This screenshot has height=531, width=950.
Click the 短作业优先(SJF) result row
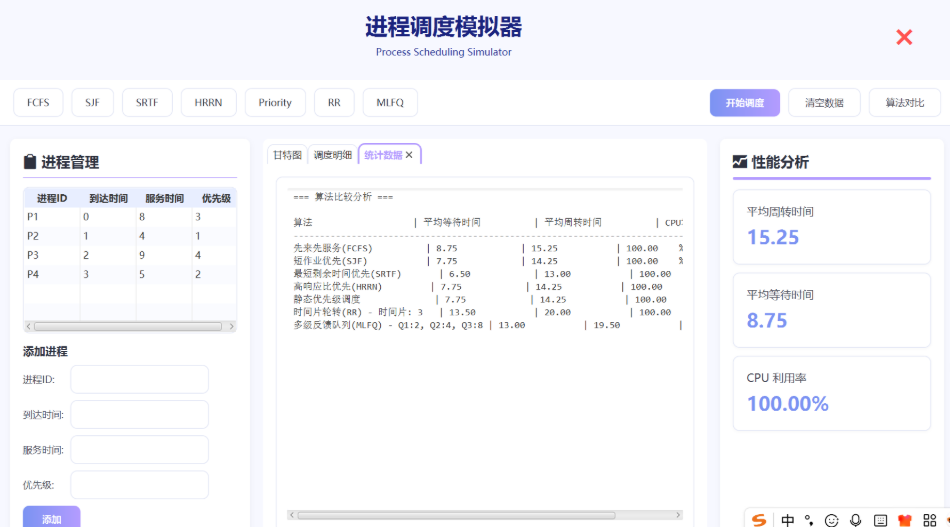pyautogui.click(x=488, y=261)
